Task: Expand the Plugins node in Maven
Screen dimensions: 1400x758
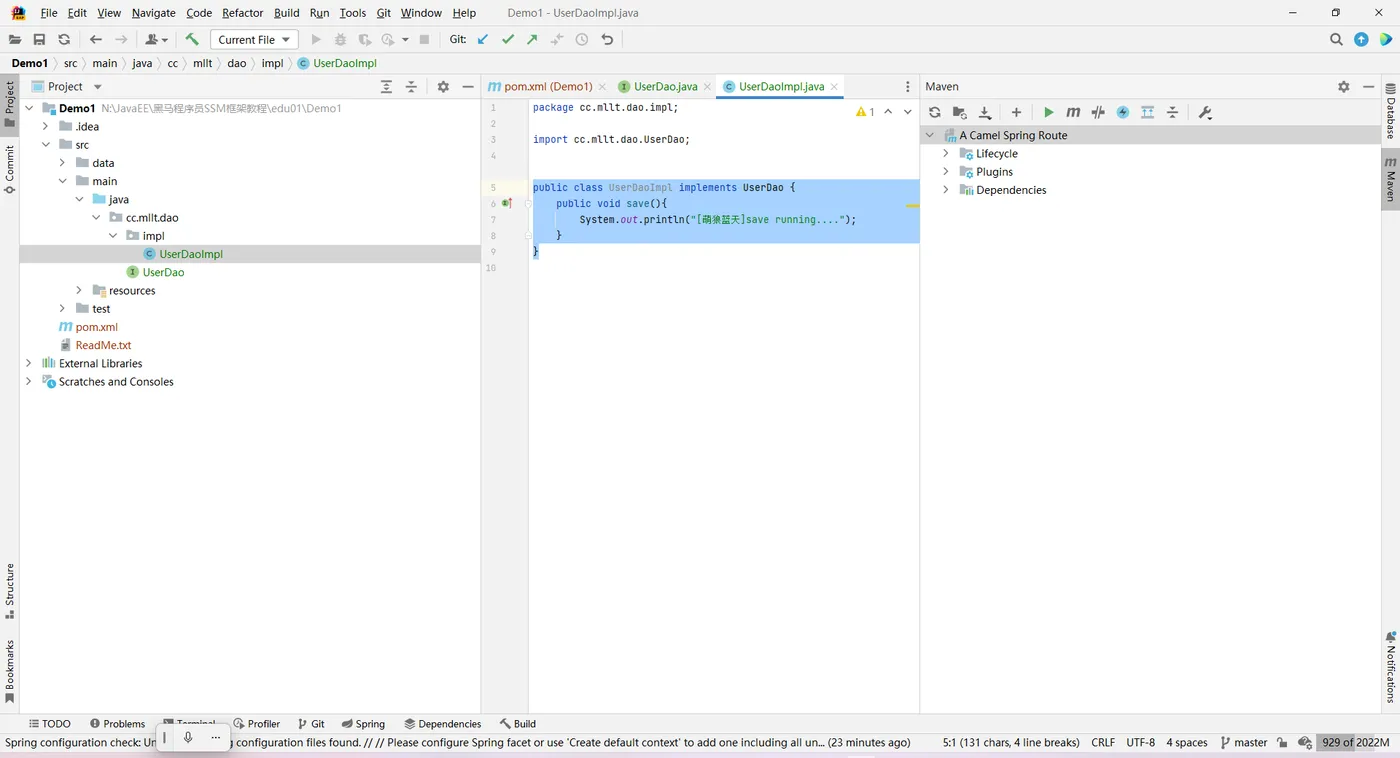Action: pyautogui.click(x=946, y=172)
